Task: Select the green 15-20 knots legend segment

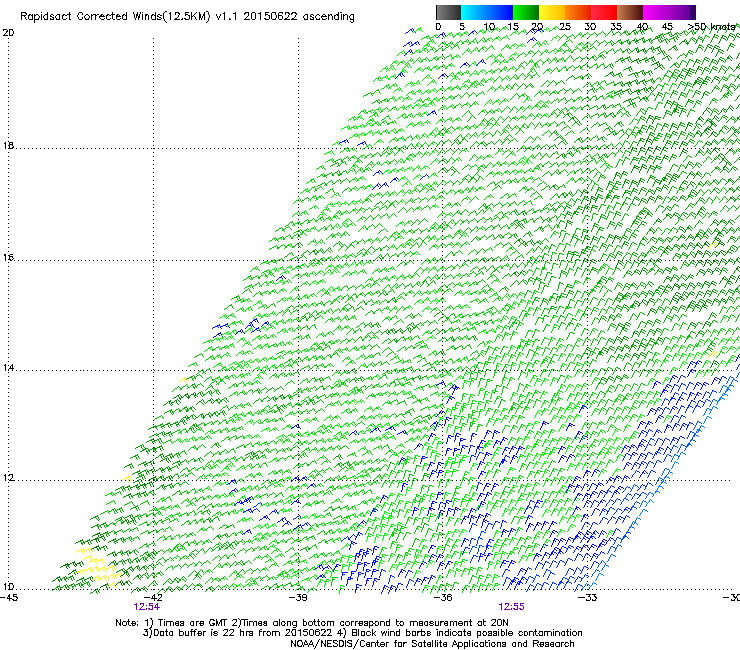Action: (526, 12)
